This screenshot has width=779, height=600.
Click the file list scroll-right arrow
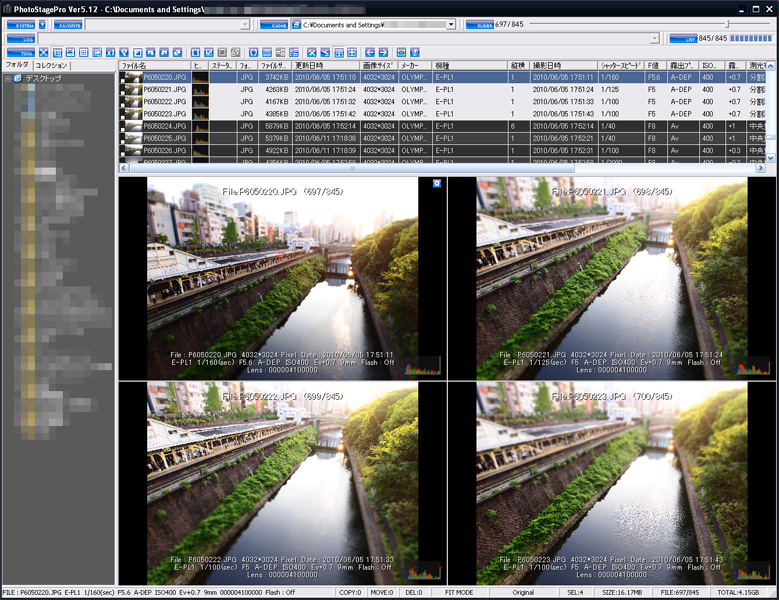(760, 168)
